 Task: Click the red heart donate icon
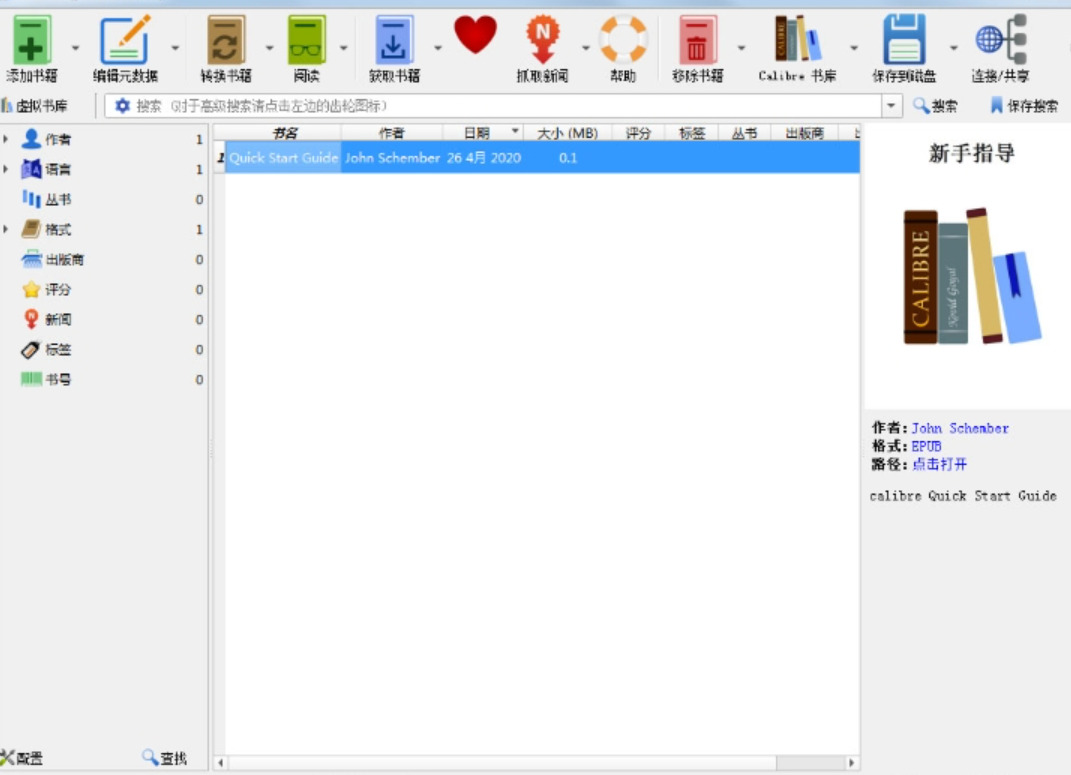click(475, 36)
